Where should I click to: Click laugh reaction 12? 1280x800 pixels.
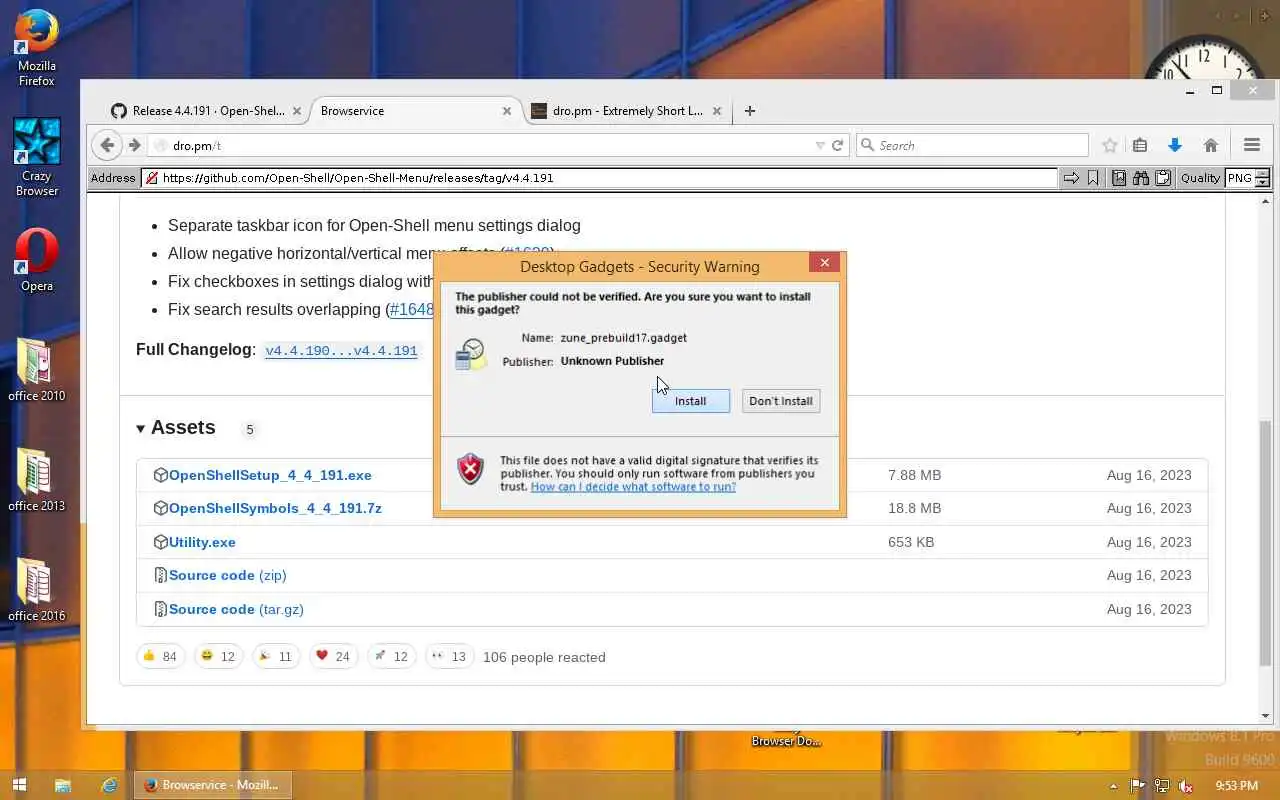218,657
